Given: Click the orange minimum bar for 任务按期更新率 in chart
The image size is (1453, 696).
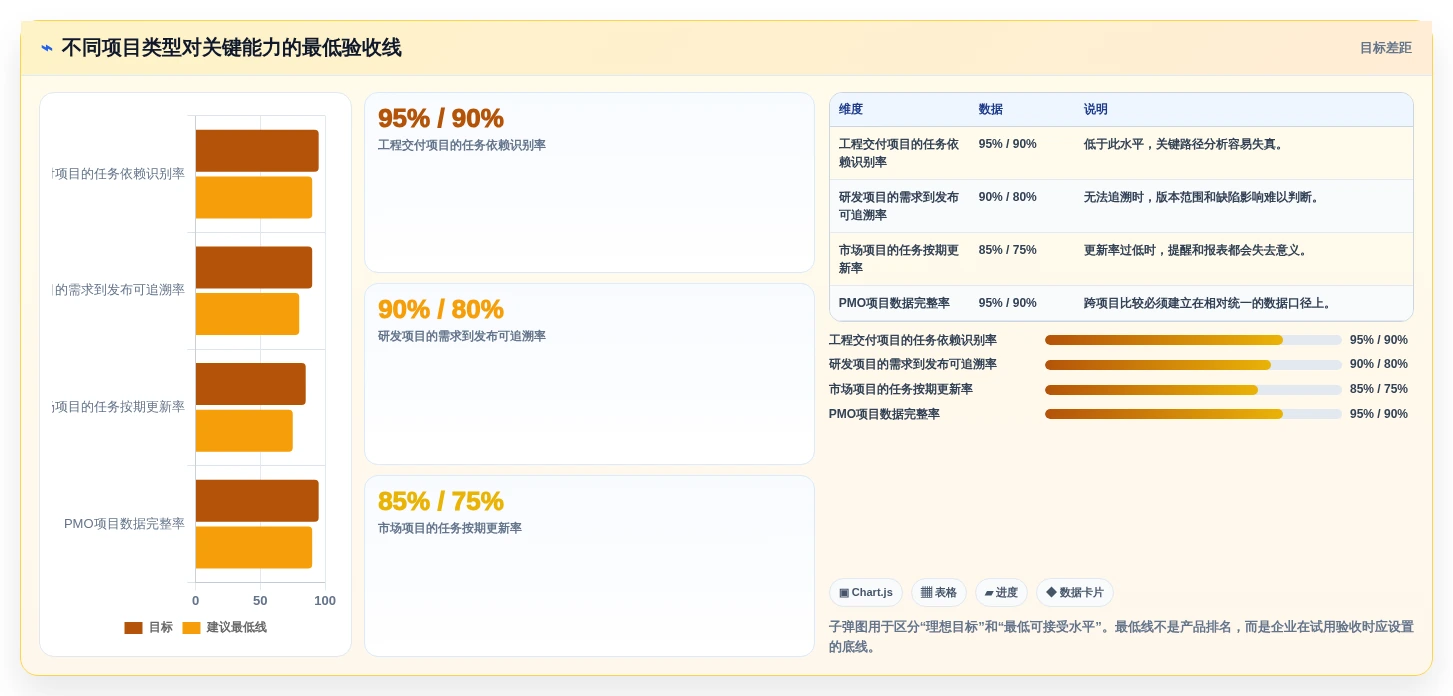Looking at the screenshot, I should [x=244, y=431].
